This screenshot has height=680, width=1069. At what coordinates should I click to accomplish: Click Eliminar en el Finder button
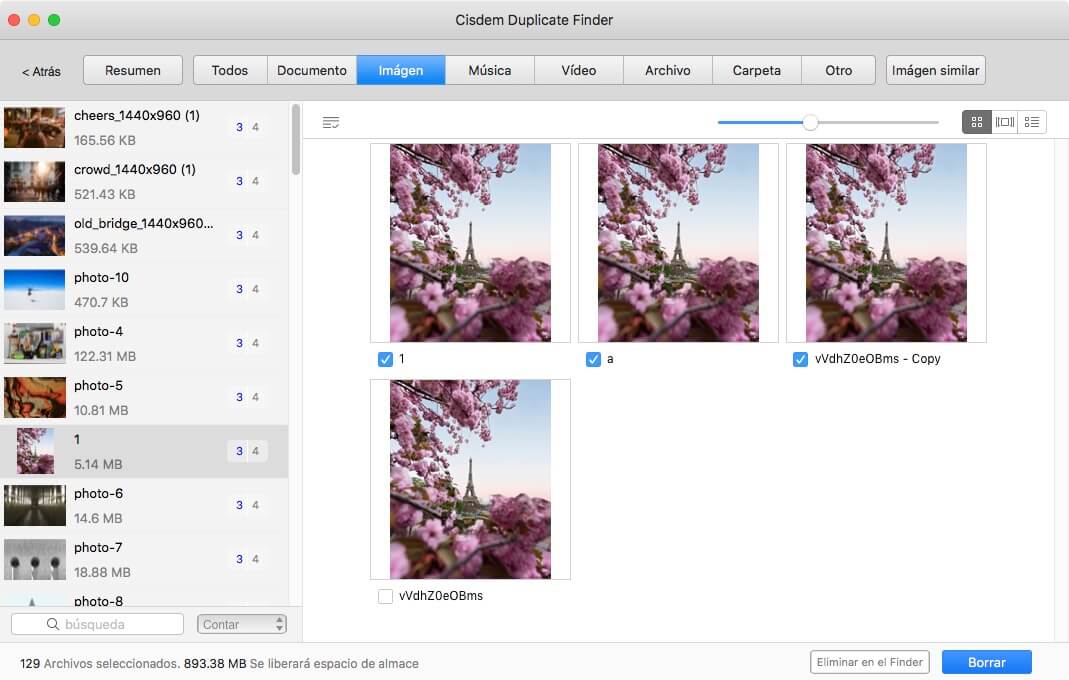coord(869,662)
